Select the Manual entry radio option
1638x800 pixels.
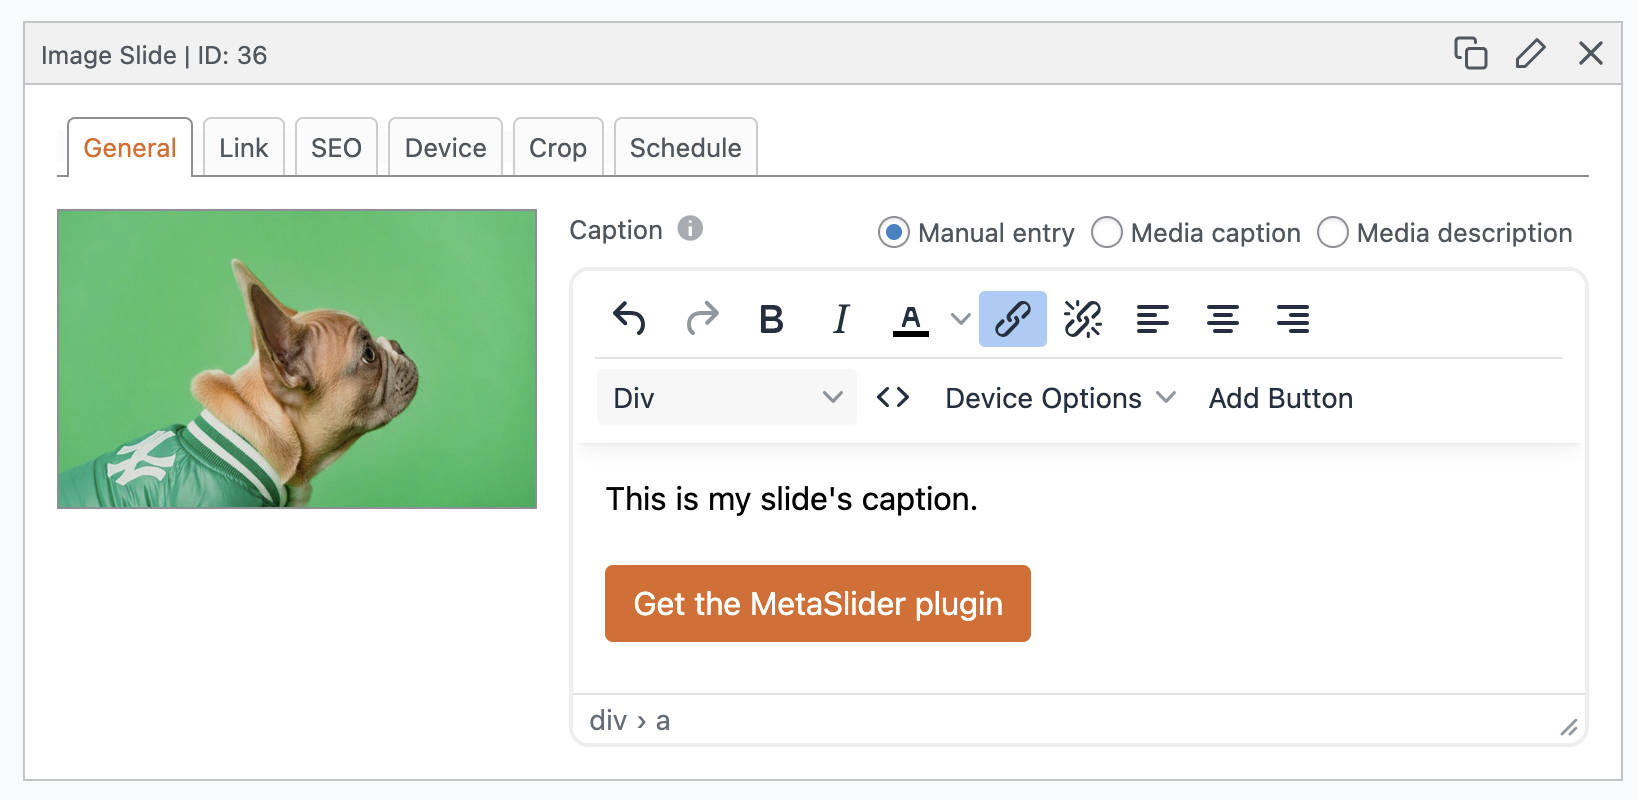point(893,233)
